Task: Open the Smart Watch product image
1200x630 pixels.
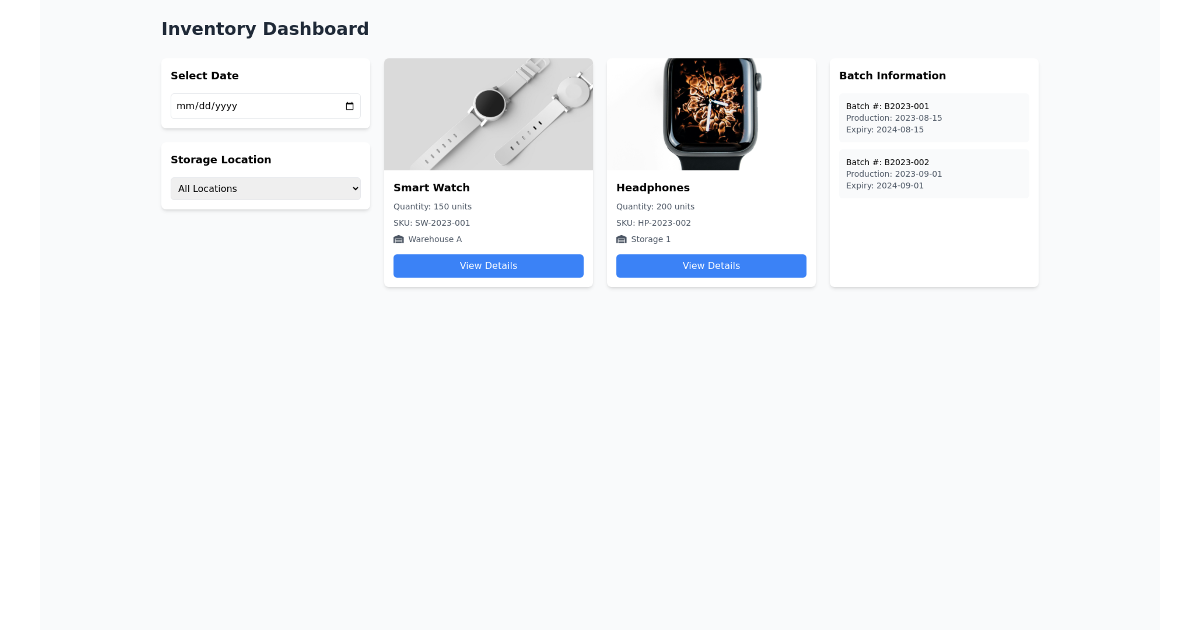Action: [x=488, y=113]
